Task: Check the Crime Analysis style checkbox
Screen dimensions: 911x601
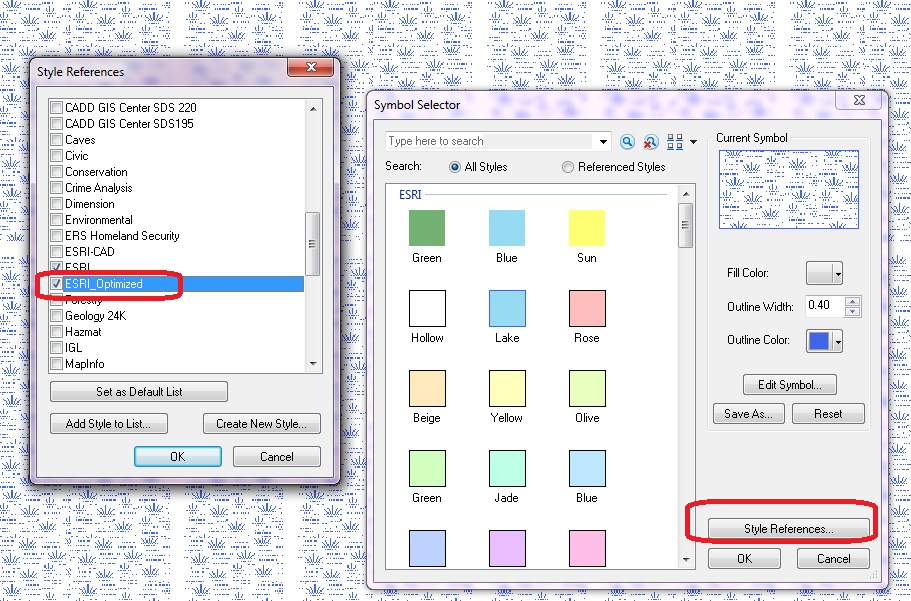Action: (x=56, y=188)
